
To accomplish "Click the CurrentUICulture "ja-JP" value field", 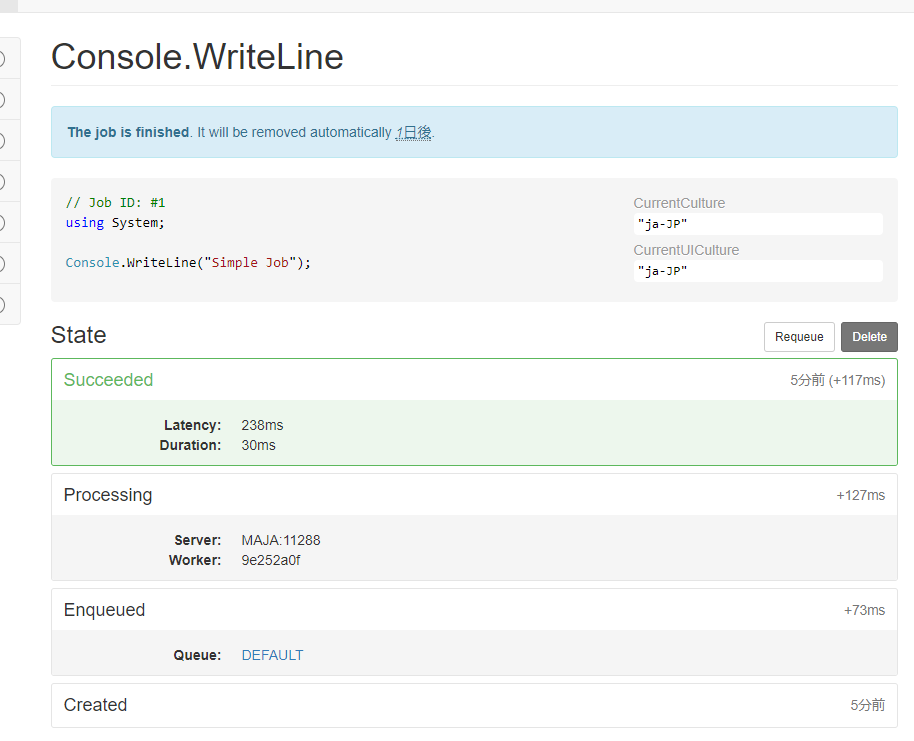I will click(x=757, y=271).
